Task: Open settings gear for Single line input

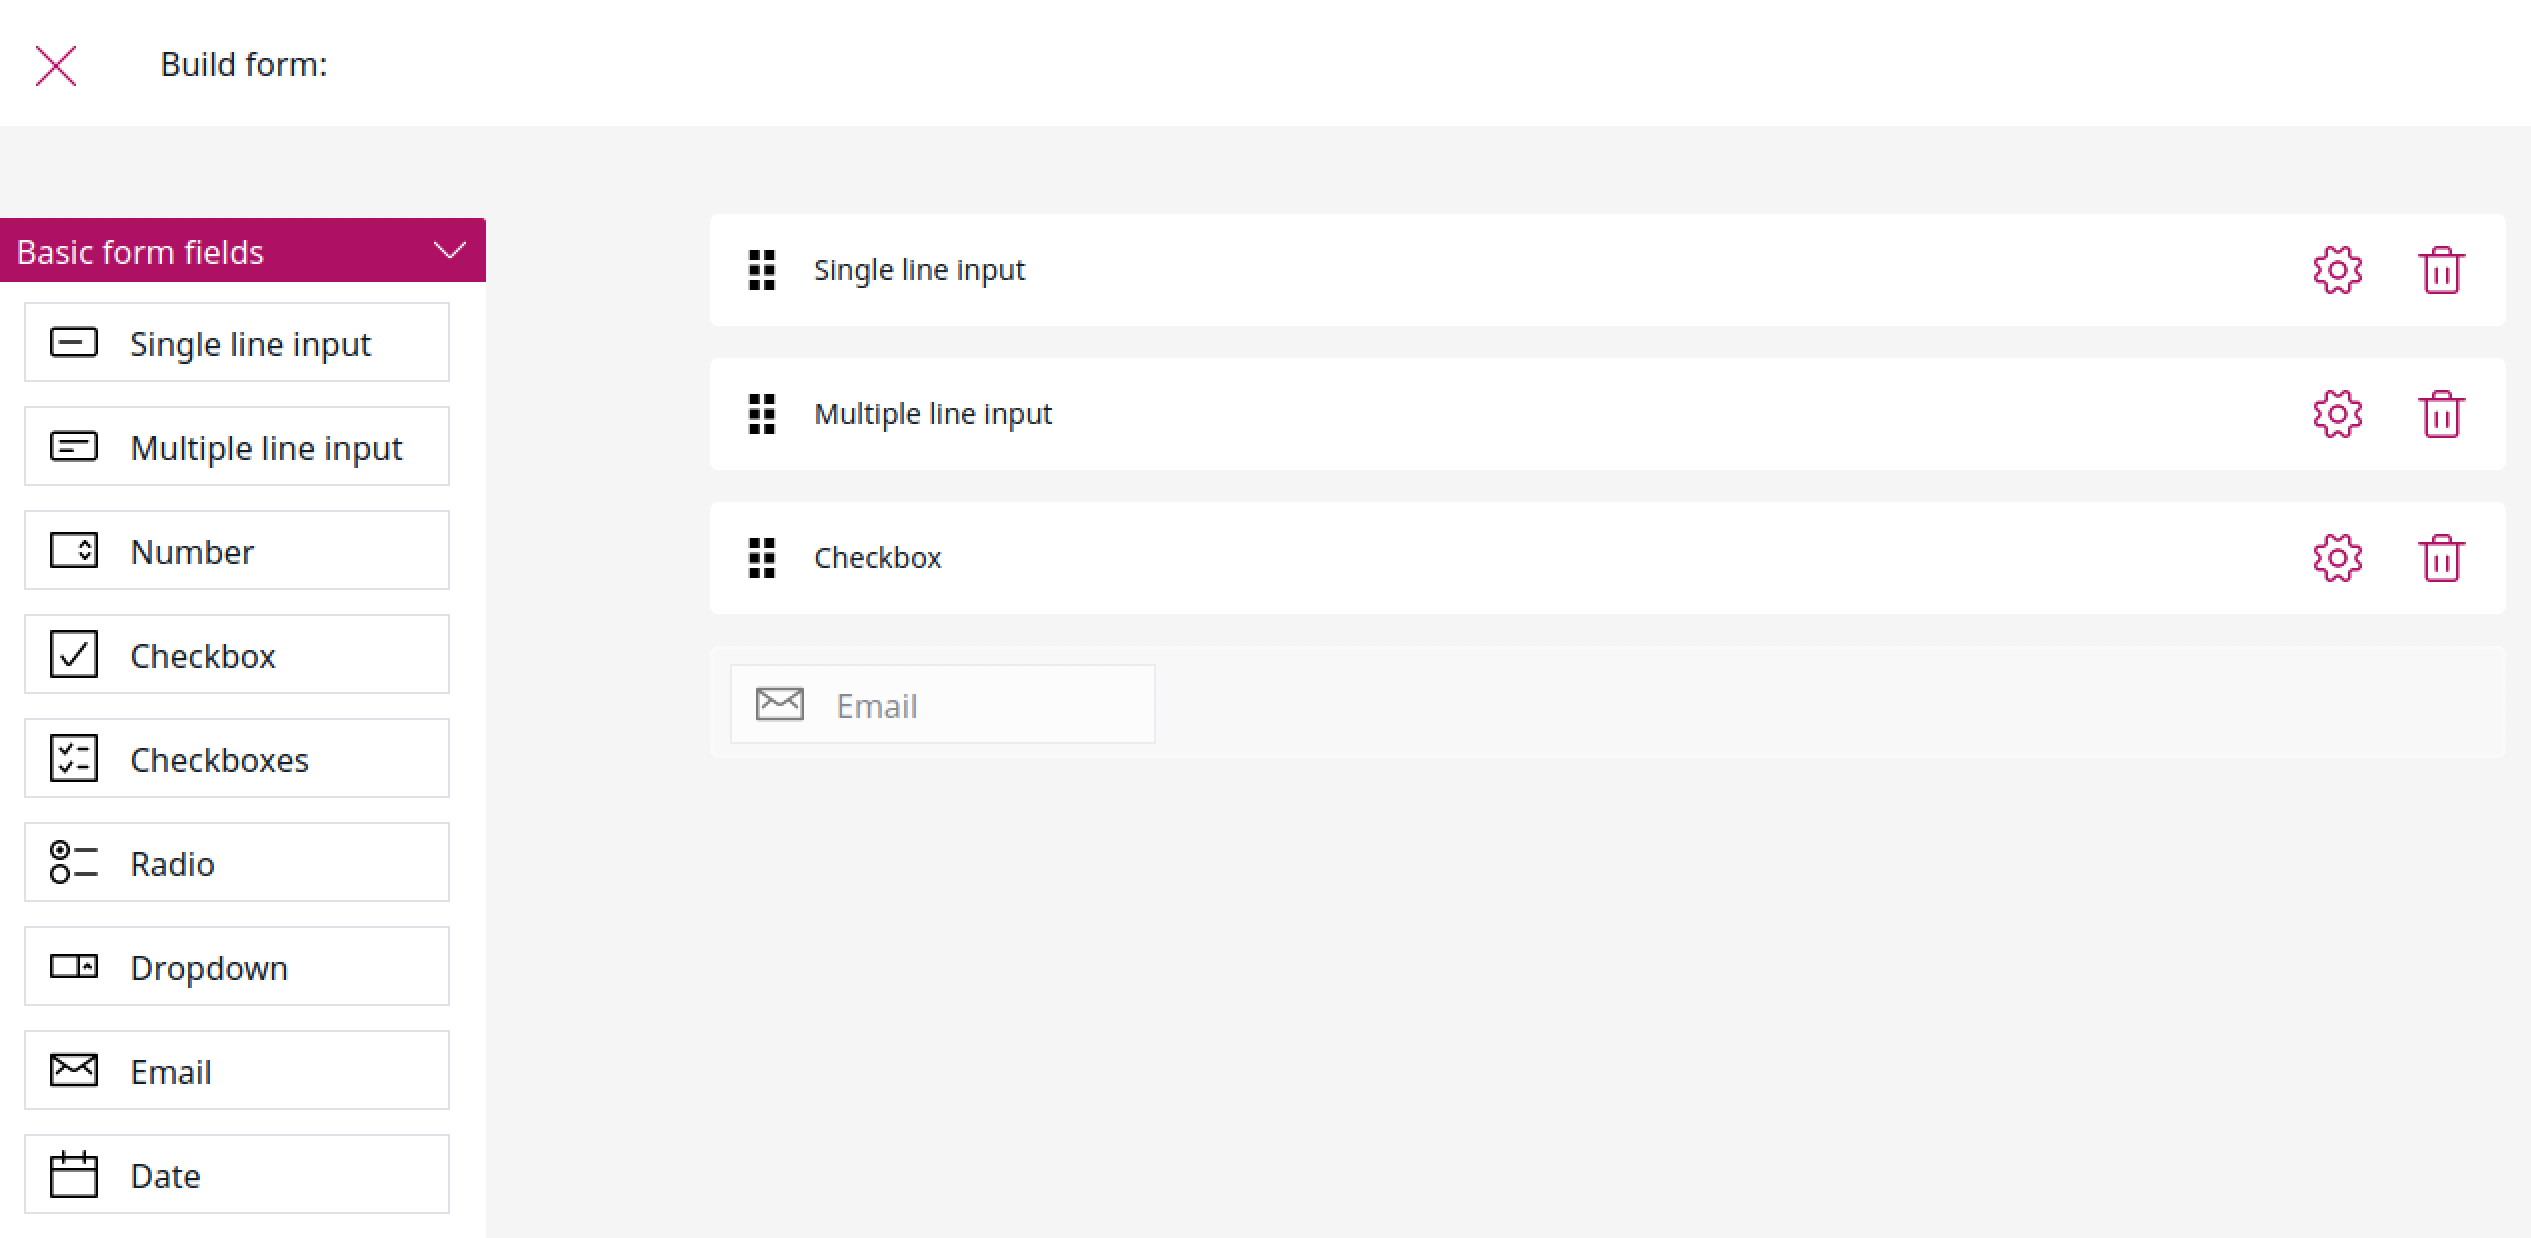Action: coord(2337,270)
